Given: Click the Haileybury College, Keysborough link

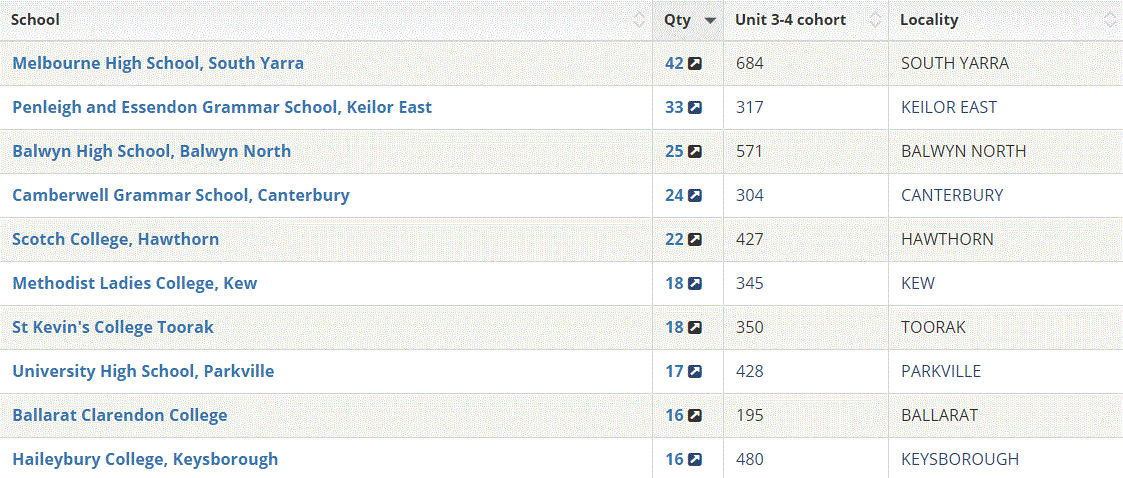Looking at the screenshot, I should pyautogui.click(x=145, y=459).
